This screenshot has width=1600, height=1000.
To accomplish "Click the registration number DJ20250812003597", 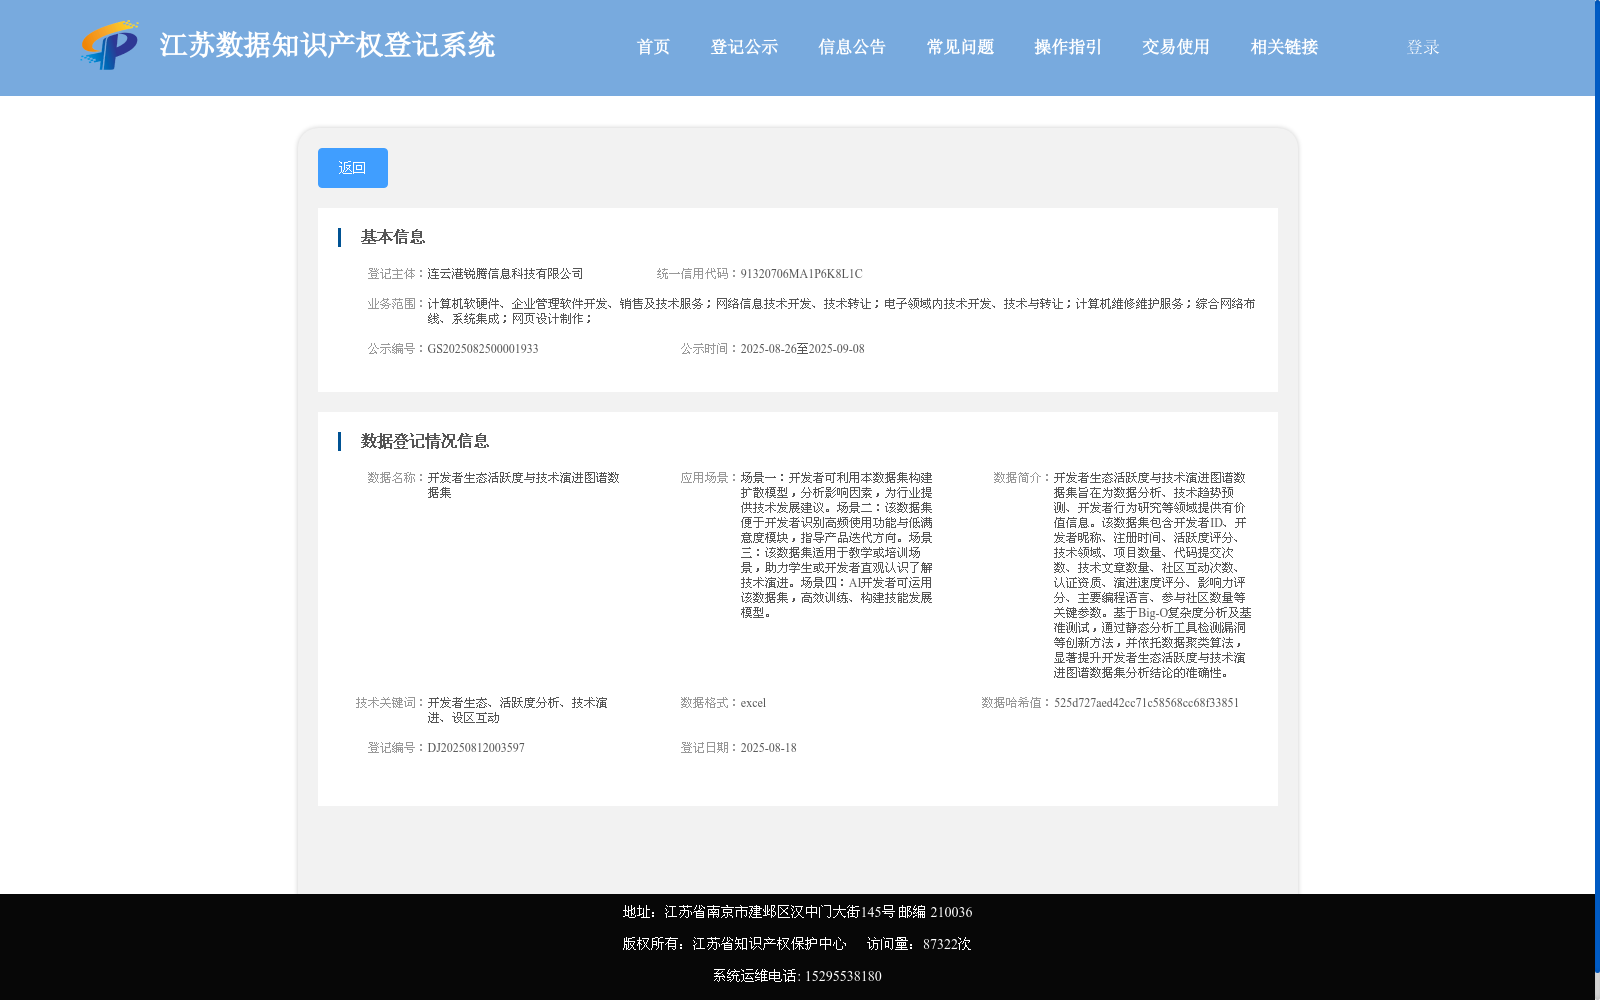I will coord(476,748).
